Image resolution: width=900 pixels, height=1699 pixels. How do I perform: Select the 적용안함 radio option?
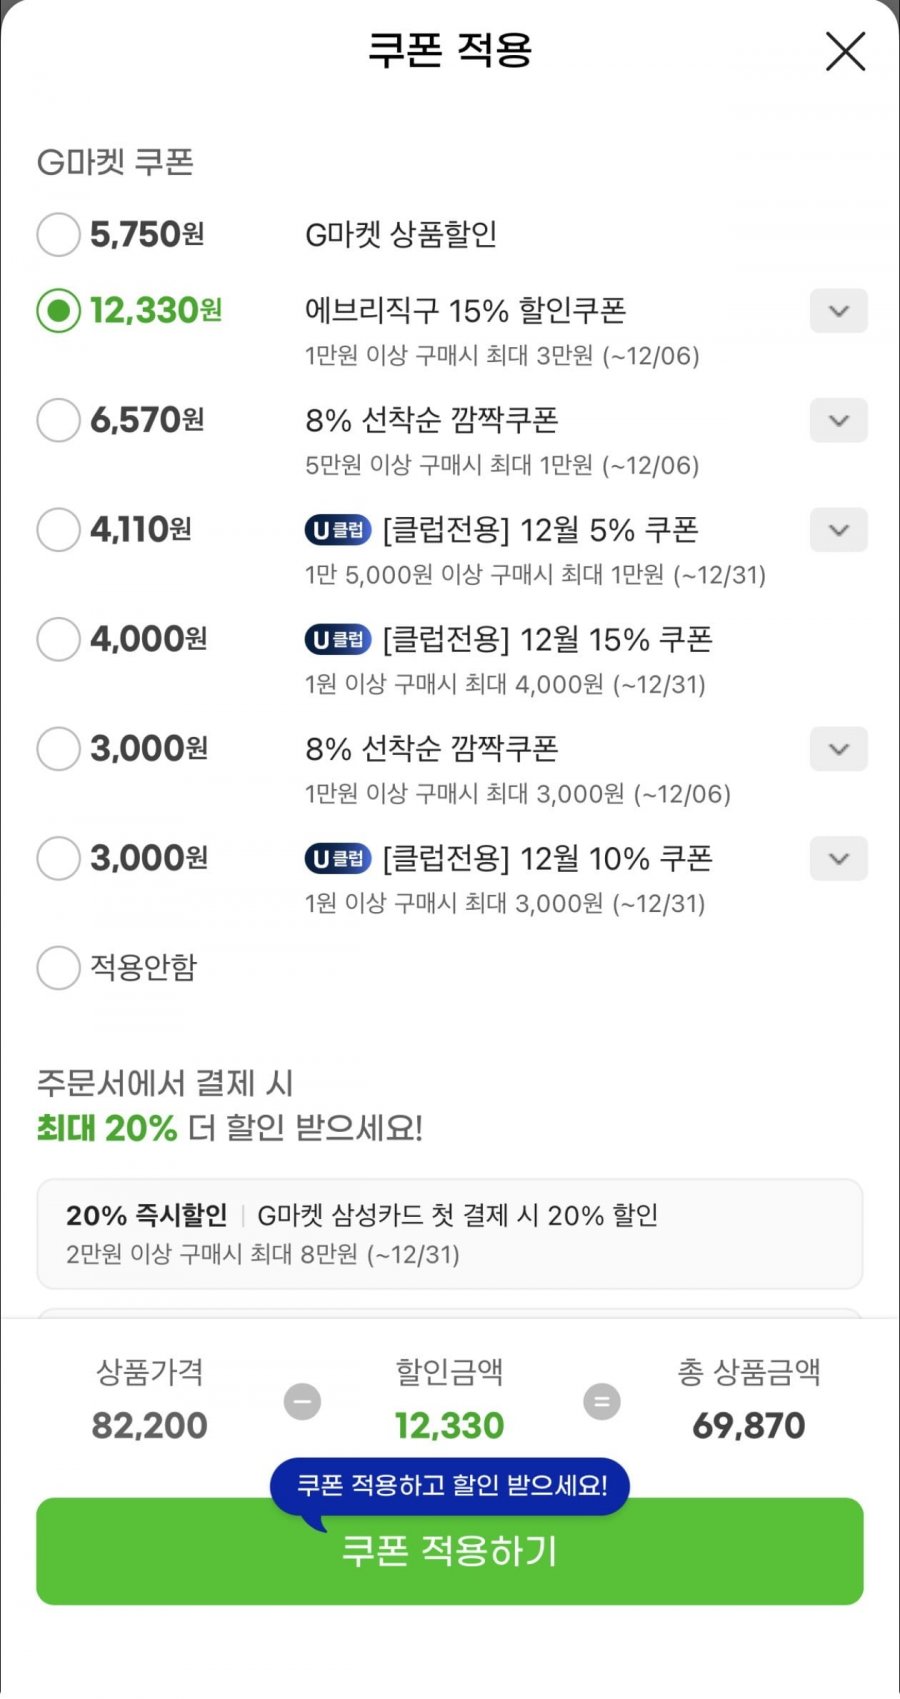pos(58,968)
